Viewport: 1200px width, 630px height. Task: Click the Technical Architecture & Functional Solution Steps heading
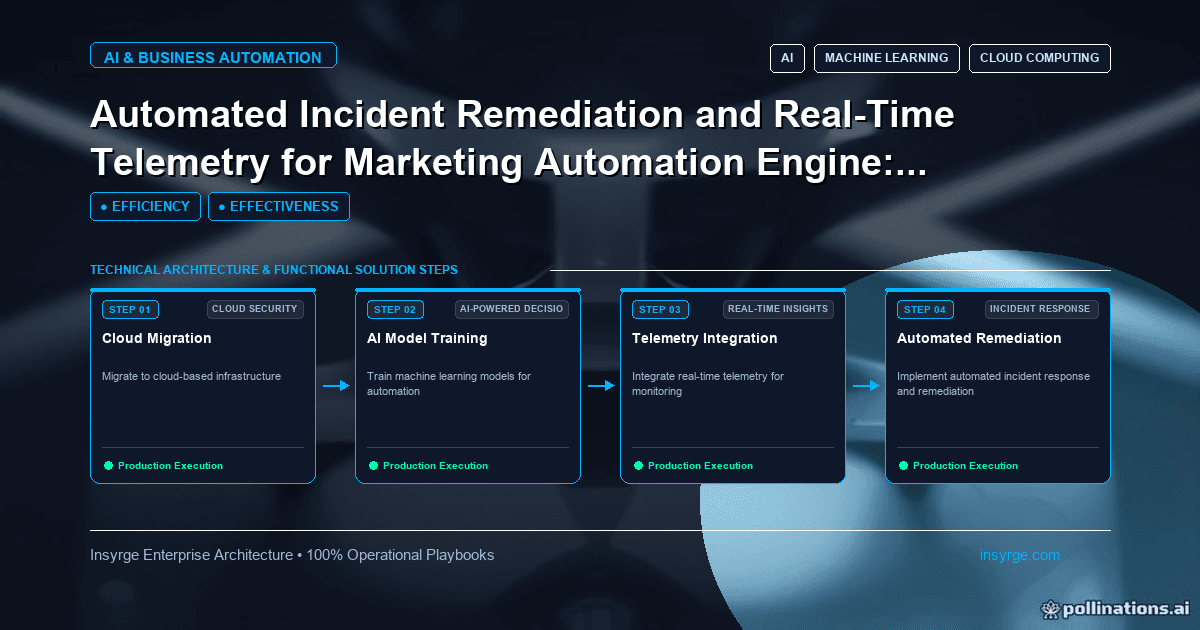(274, 270)
